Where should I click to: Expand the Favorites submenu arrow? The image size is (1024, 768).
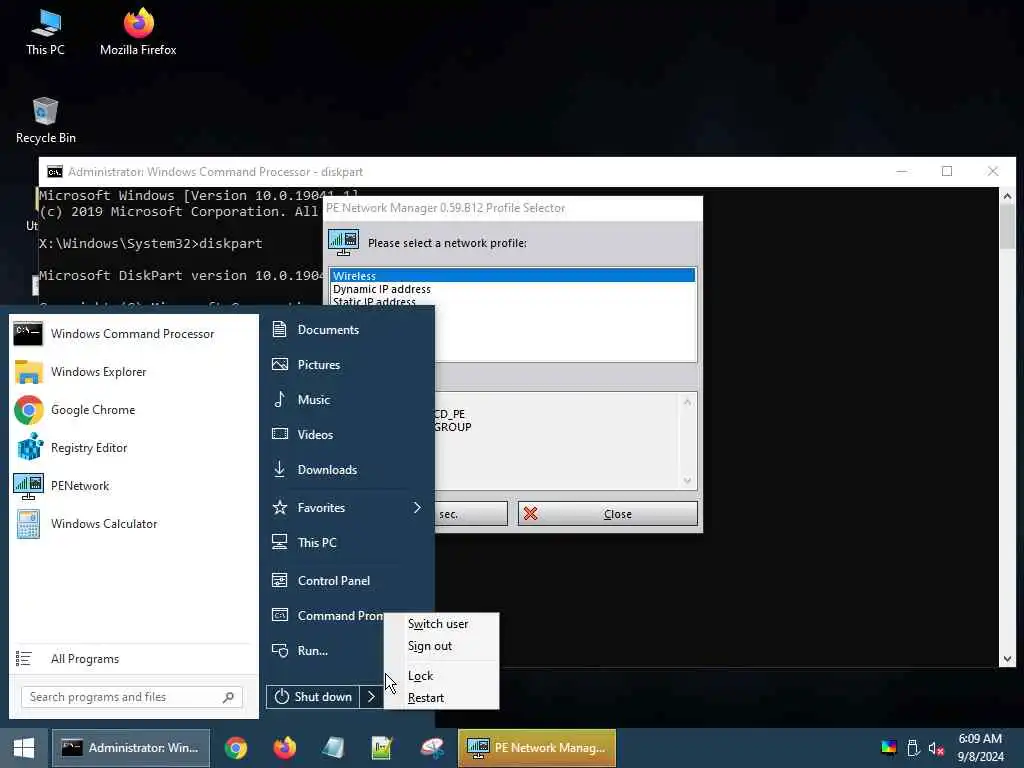tap(417, 507)
